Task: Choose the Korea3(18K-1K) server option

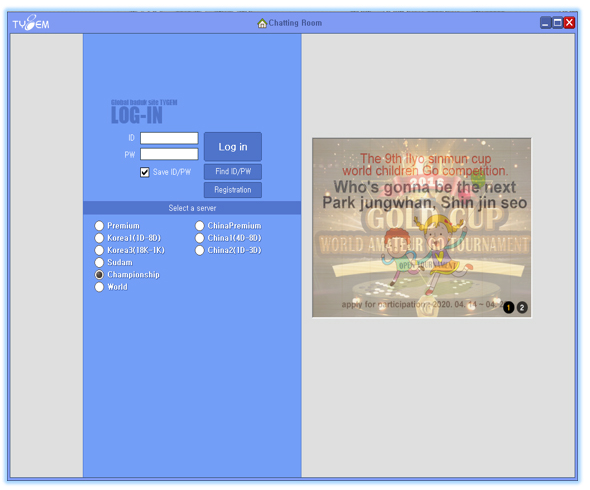Action: pos(99,250)
